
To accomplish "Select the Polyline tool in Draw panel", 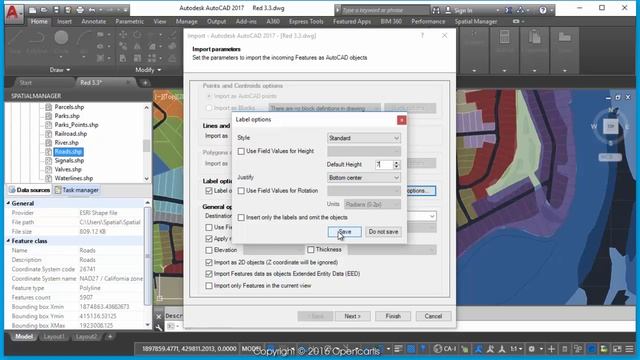I will [x=37, y=38].
